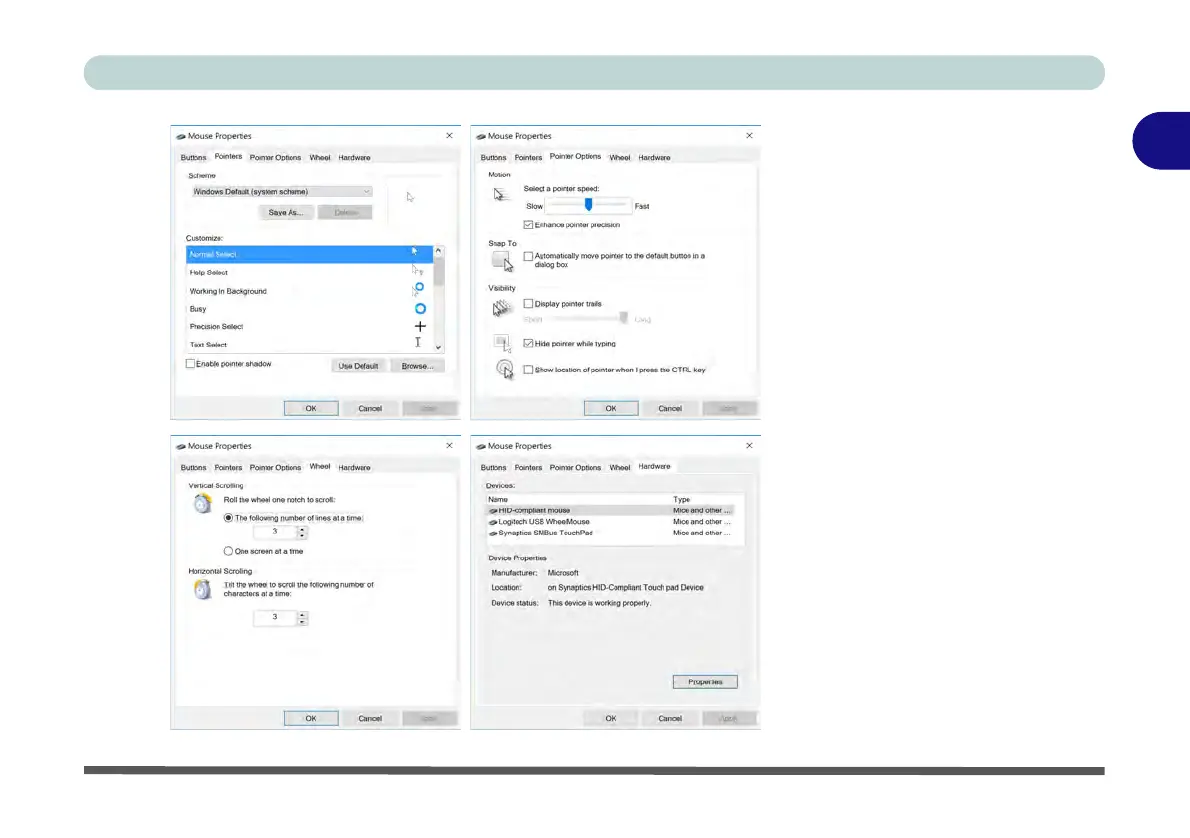1190x838 pixels.
Task: Click the Logitech USB WheelMouse device icon
Action: pos(493,522)
